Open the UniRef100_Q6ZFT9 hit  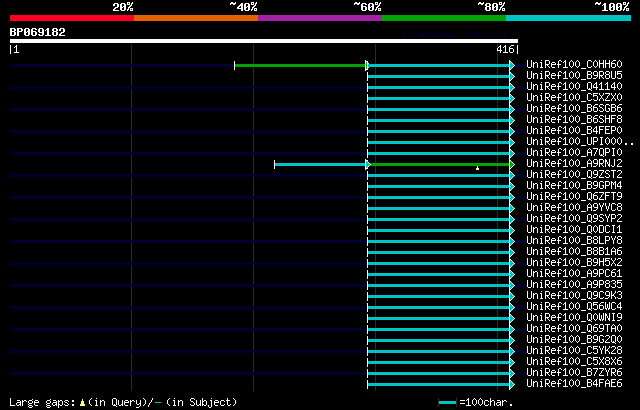click(x=574, y=197)
